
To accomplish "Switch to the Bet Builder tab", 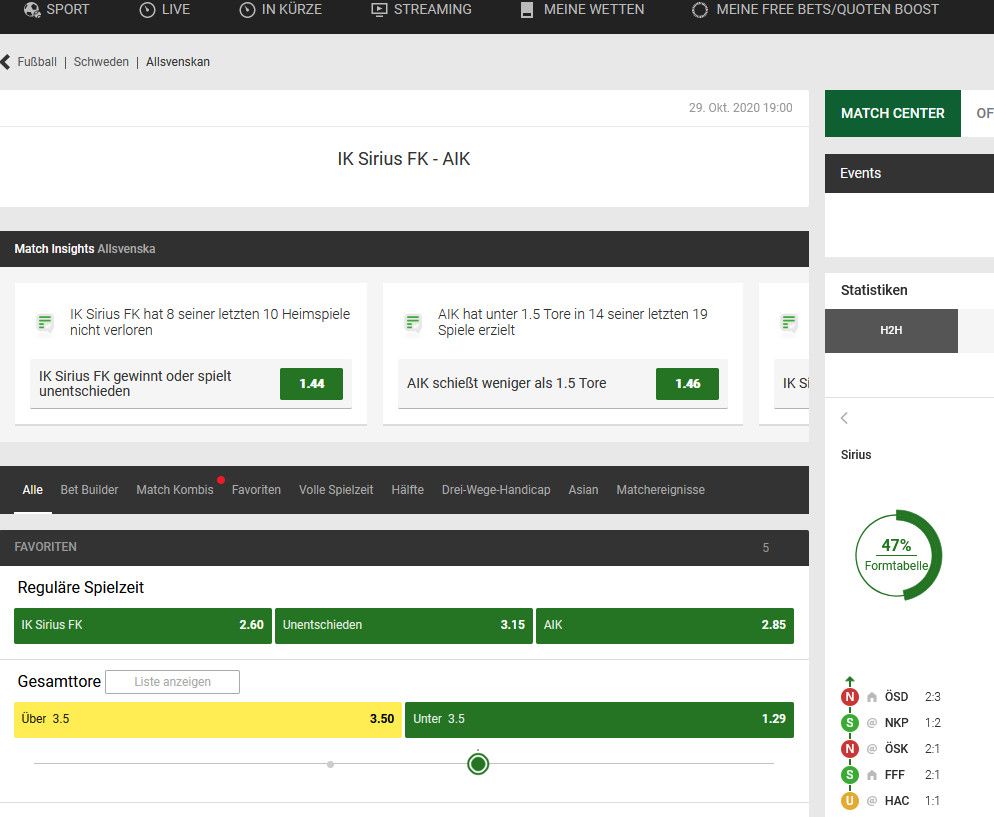I will (89, 490).
